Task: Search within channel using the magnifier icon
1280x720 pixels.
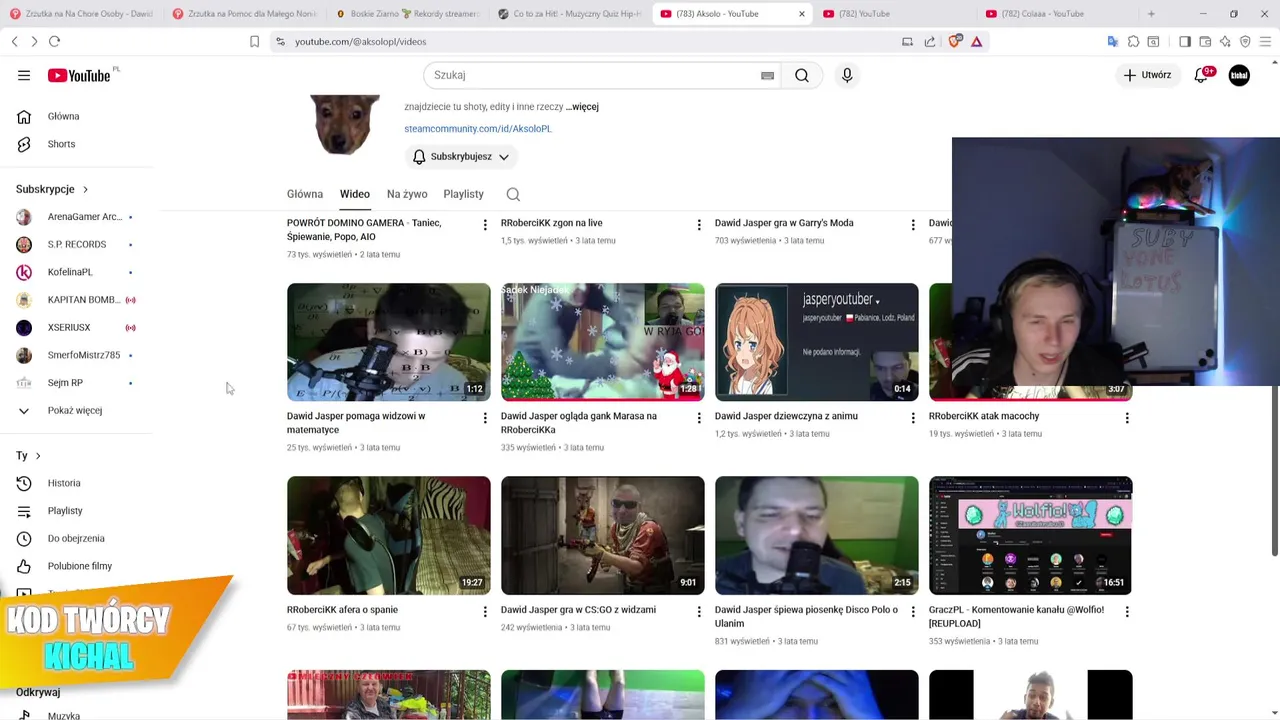Action: pos(513,194)
